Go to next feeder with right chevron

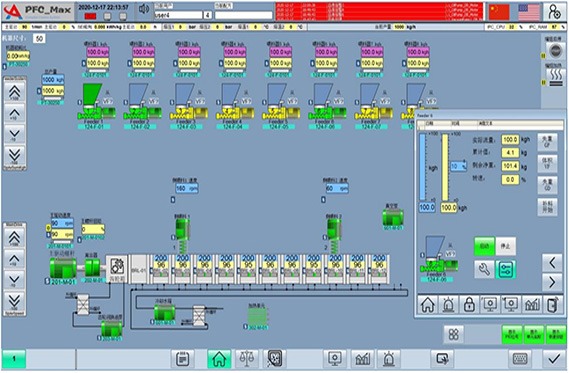click(552, 282)
